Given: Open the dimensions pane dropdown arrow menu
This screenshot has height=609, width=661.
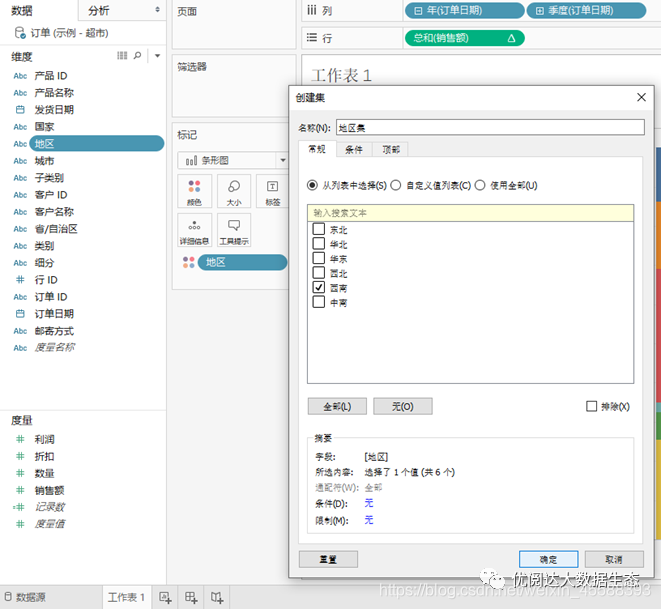Looking at the screenshot, I should 157,56.
